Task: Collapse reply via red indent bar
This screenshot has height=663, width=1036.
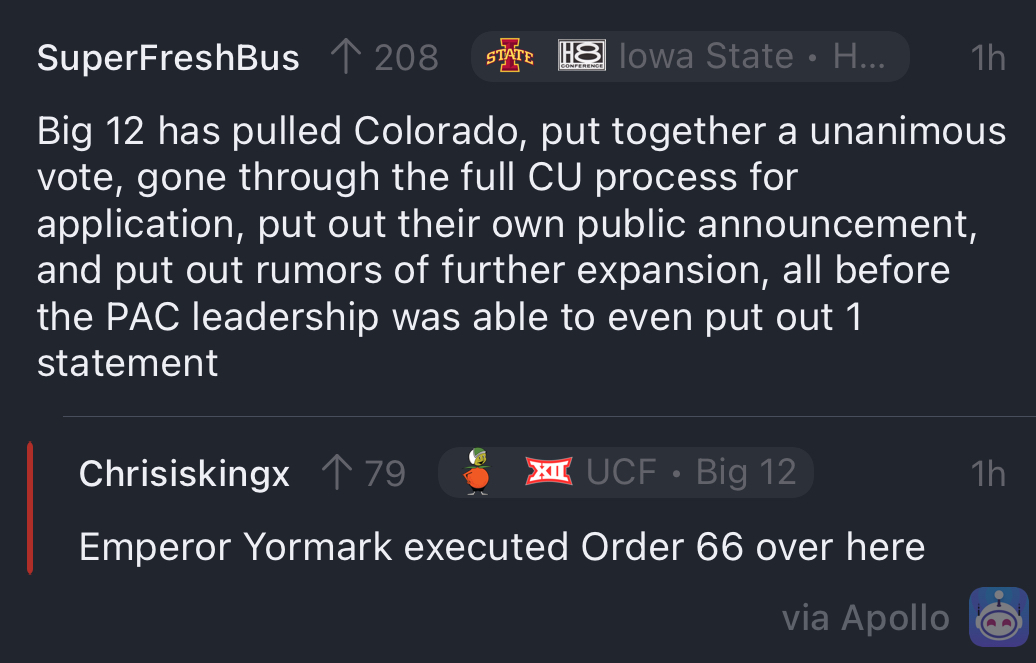Action: point(30,508)
